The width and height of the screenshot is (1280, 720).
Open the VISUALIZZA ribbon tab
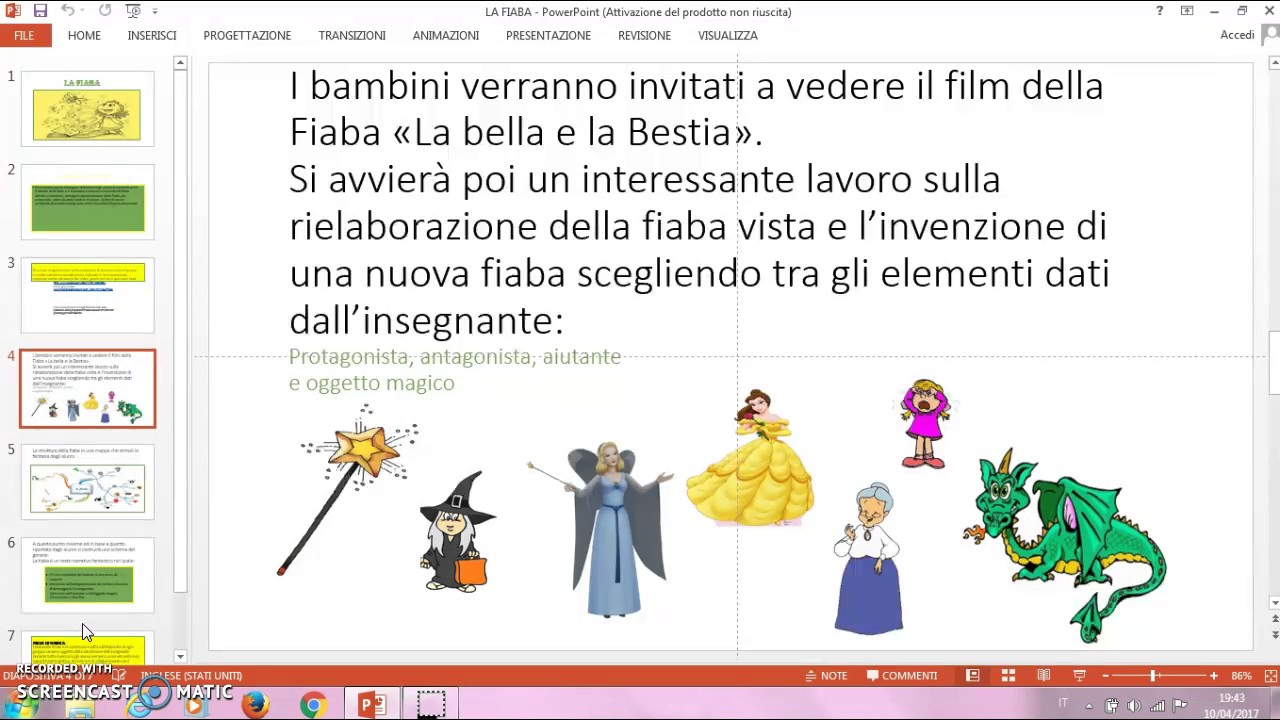[x=728, y=35]
